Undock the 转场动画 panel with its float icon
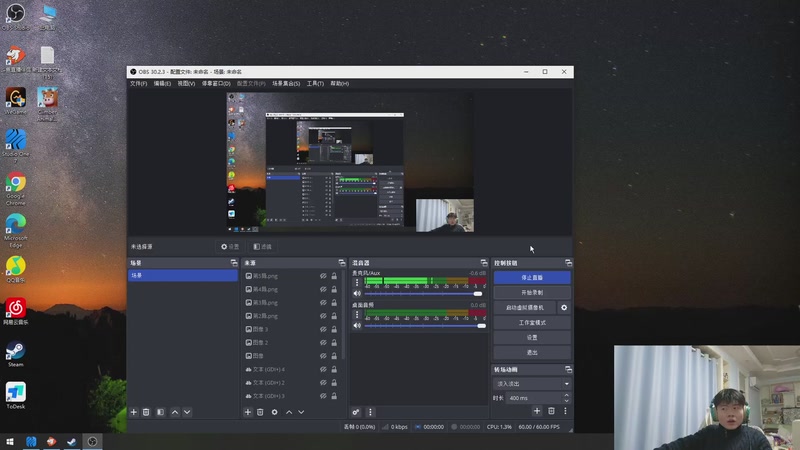This screenshot has width=800, height=450. [568, 369]
